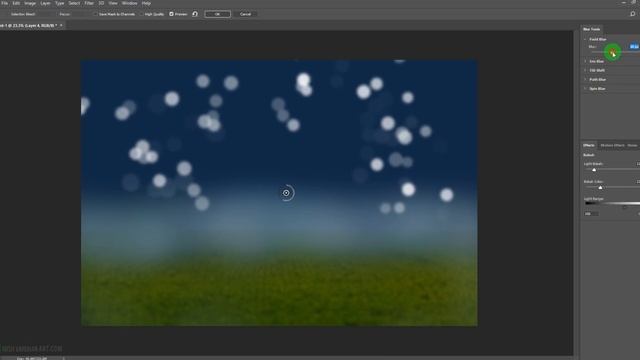Expand the Spin Blur section
Image resolution: width=640 pixels, height=360 pixels.
585,89
